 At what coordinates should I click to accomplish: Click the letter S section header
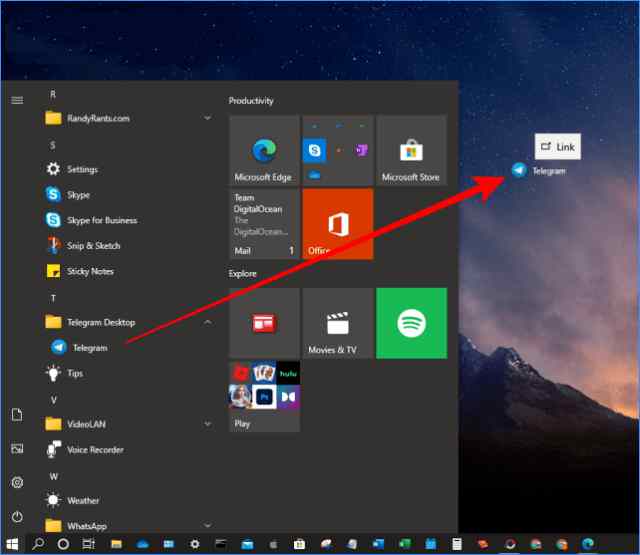[52, 145]
